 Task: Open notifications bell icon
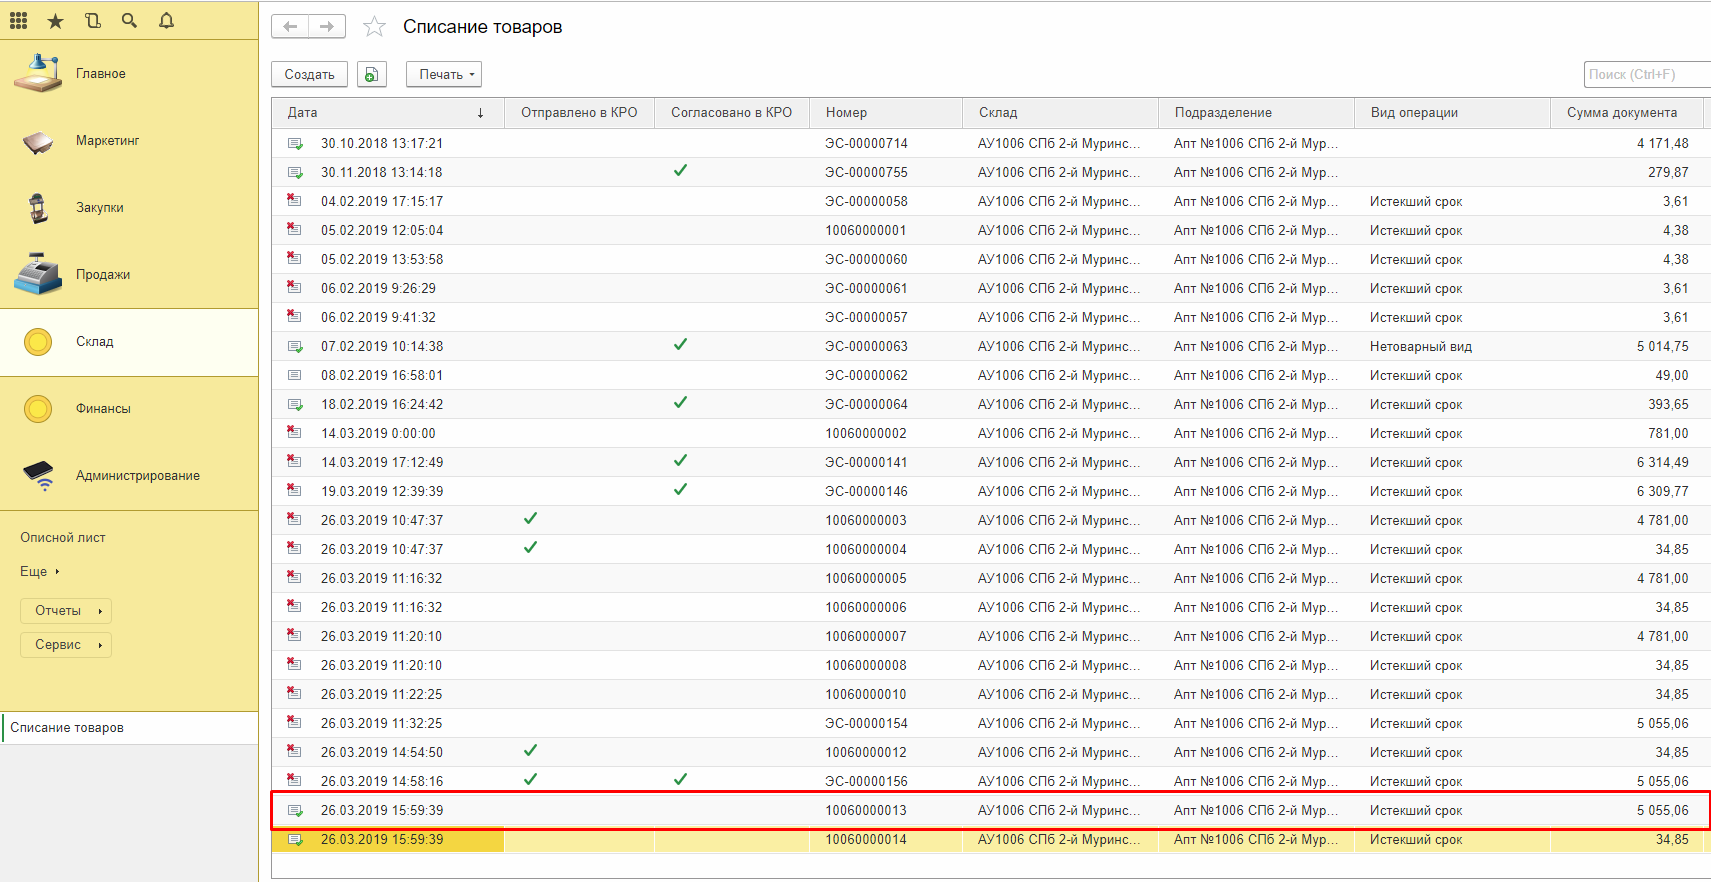point(166,20)
